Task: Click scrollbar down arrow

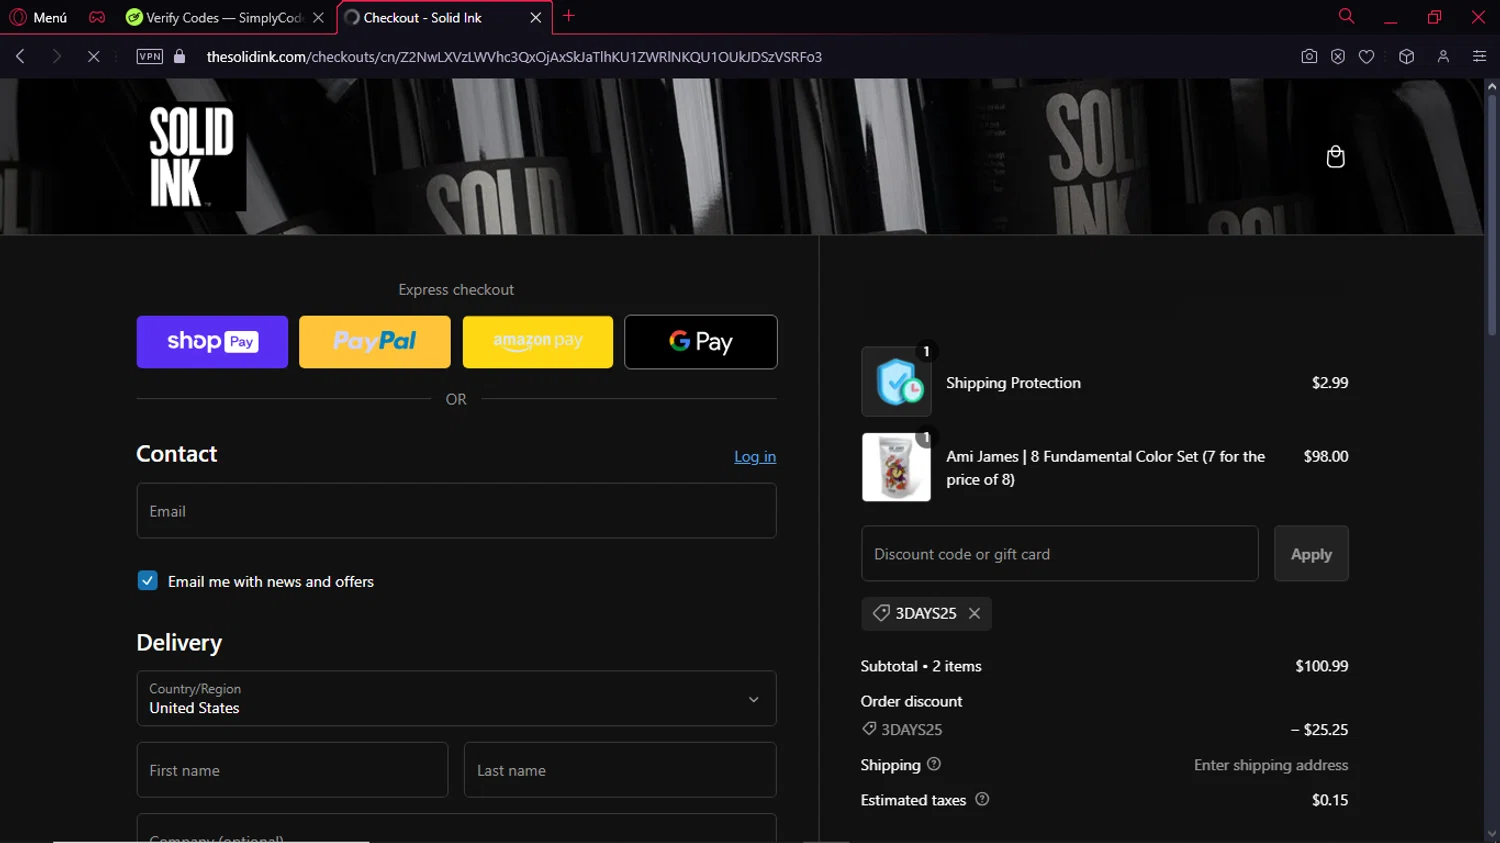Action: pos(1491,834)
